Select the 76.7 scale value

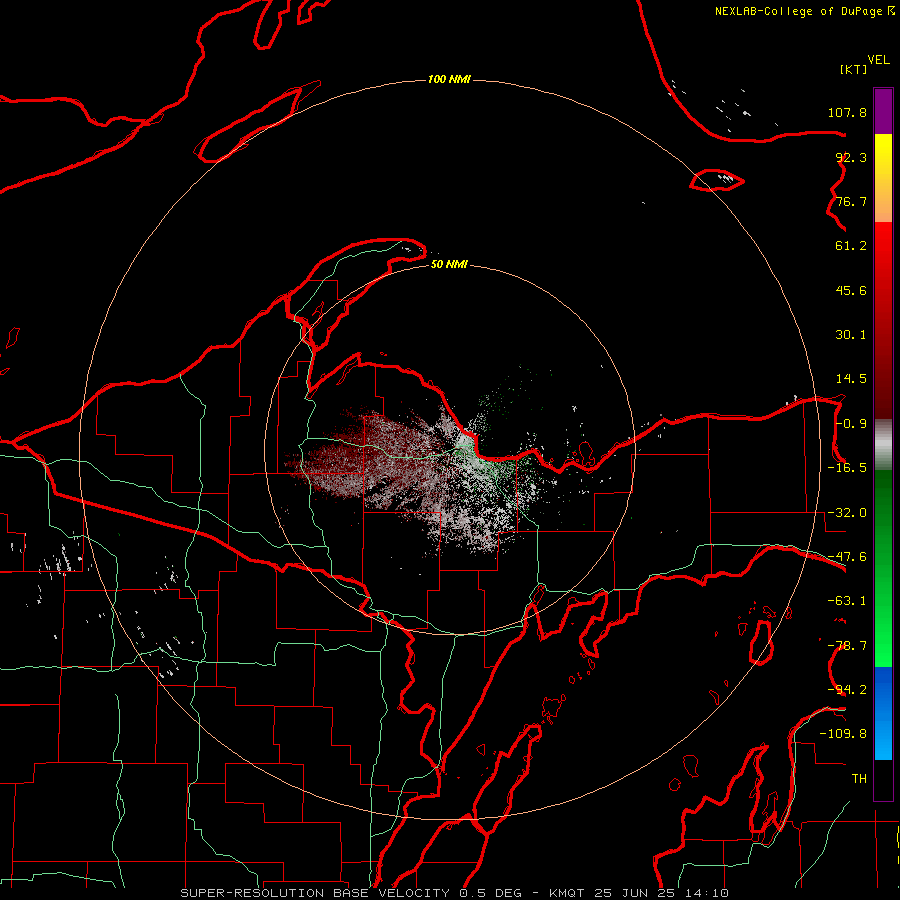pyautogui.click(x=851, y=201)
